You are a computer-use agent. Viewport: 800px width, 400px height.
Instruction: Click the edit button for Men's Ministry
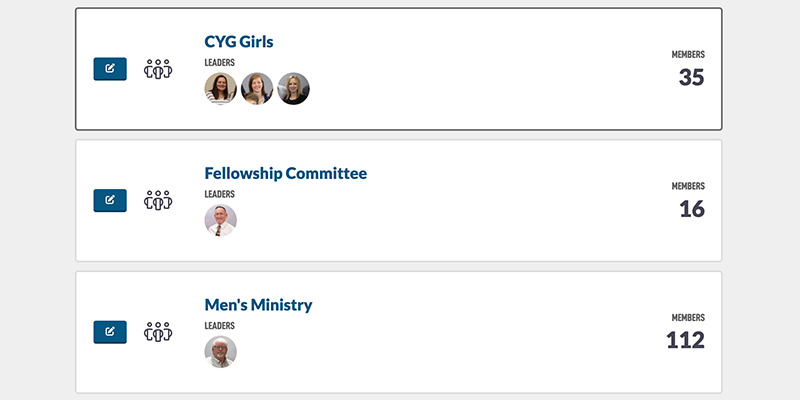tap(110, 332)
